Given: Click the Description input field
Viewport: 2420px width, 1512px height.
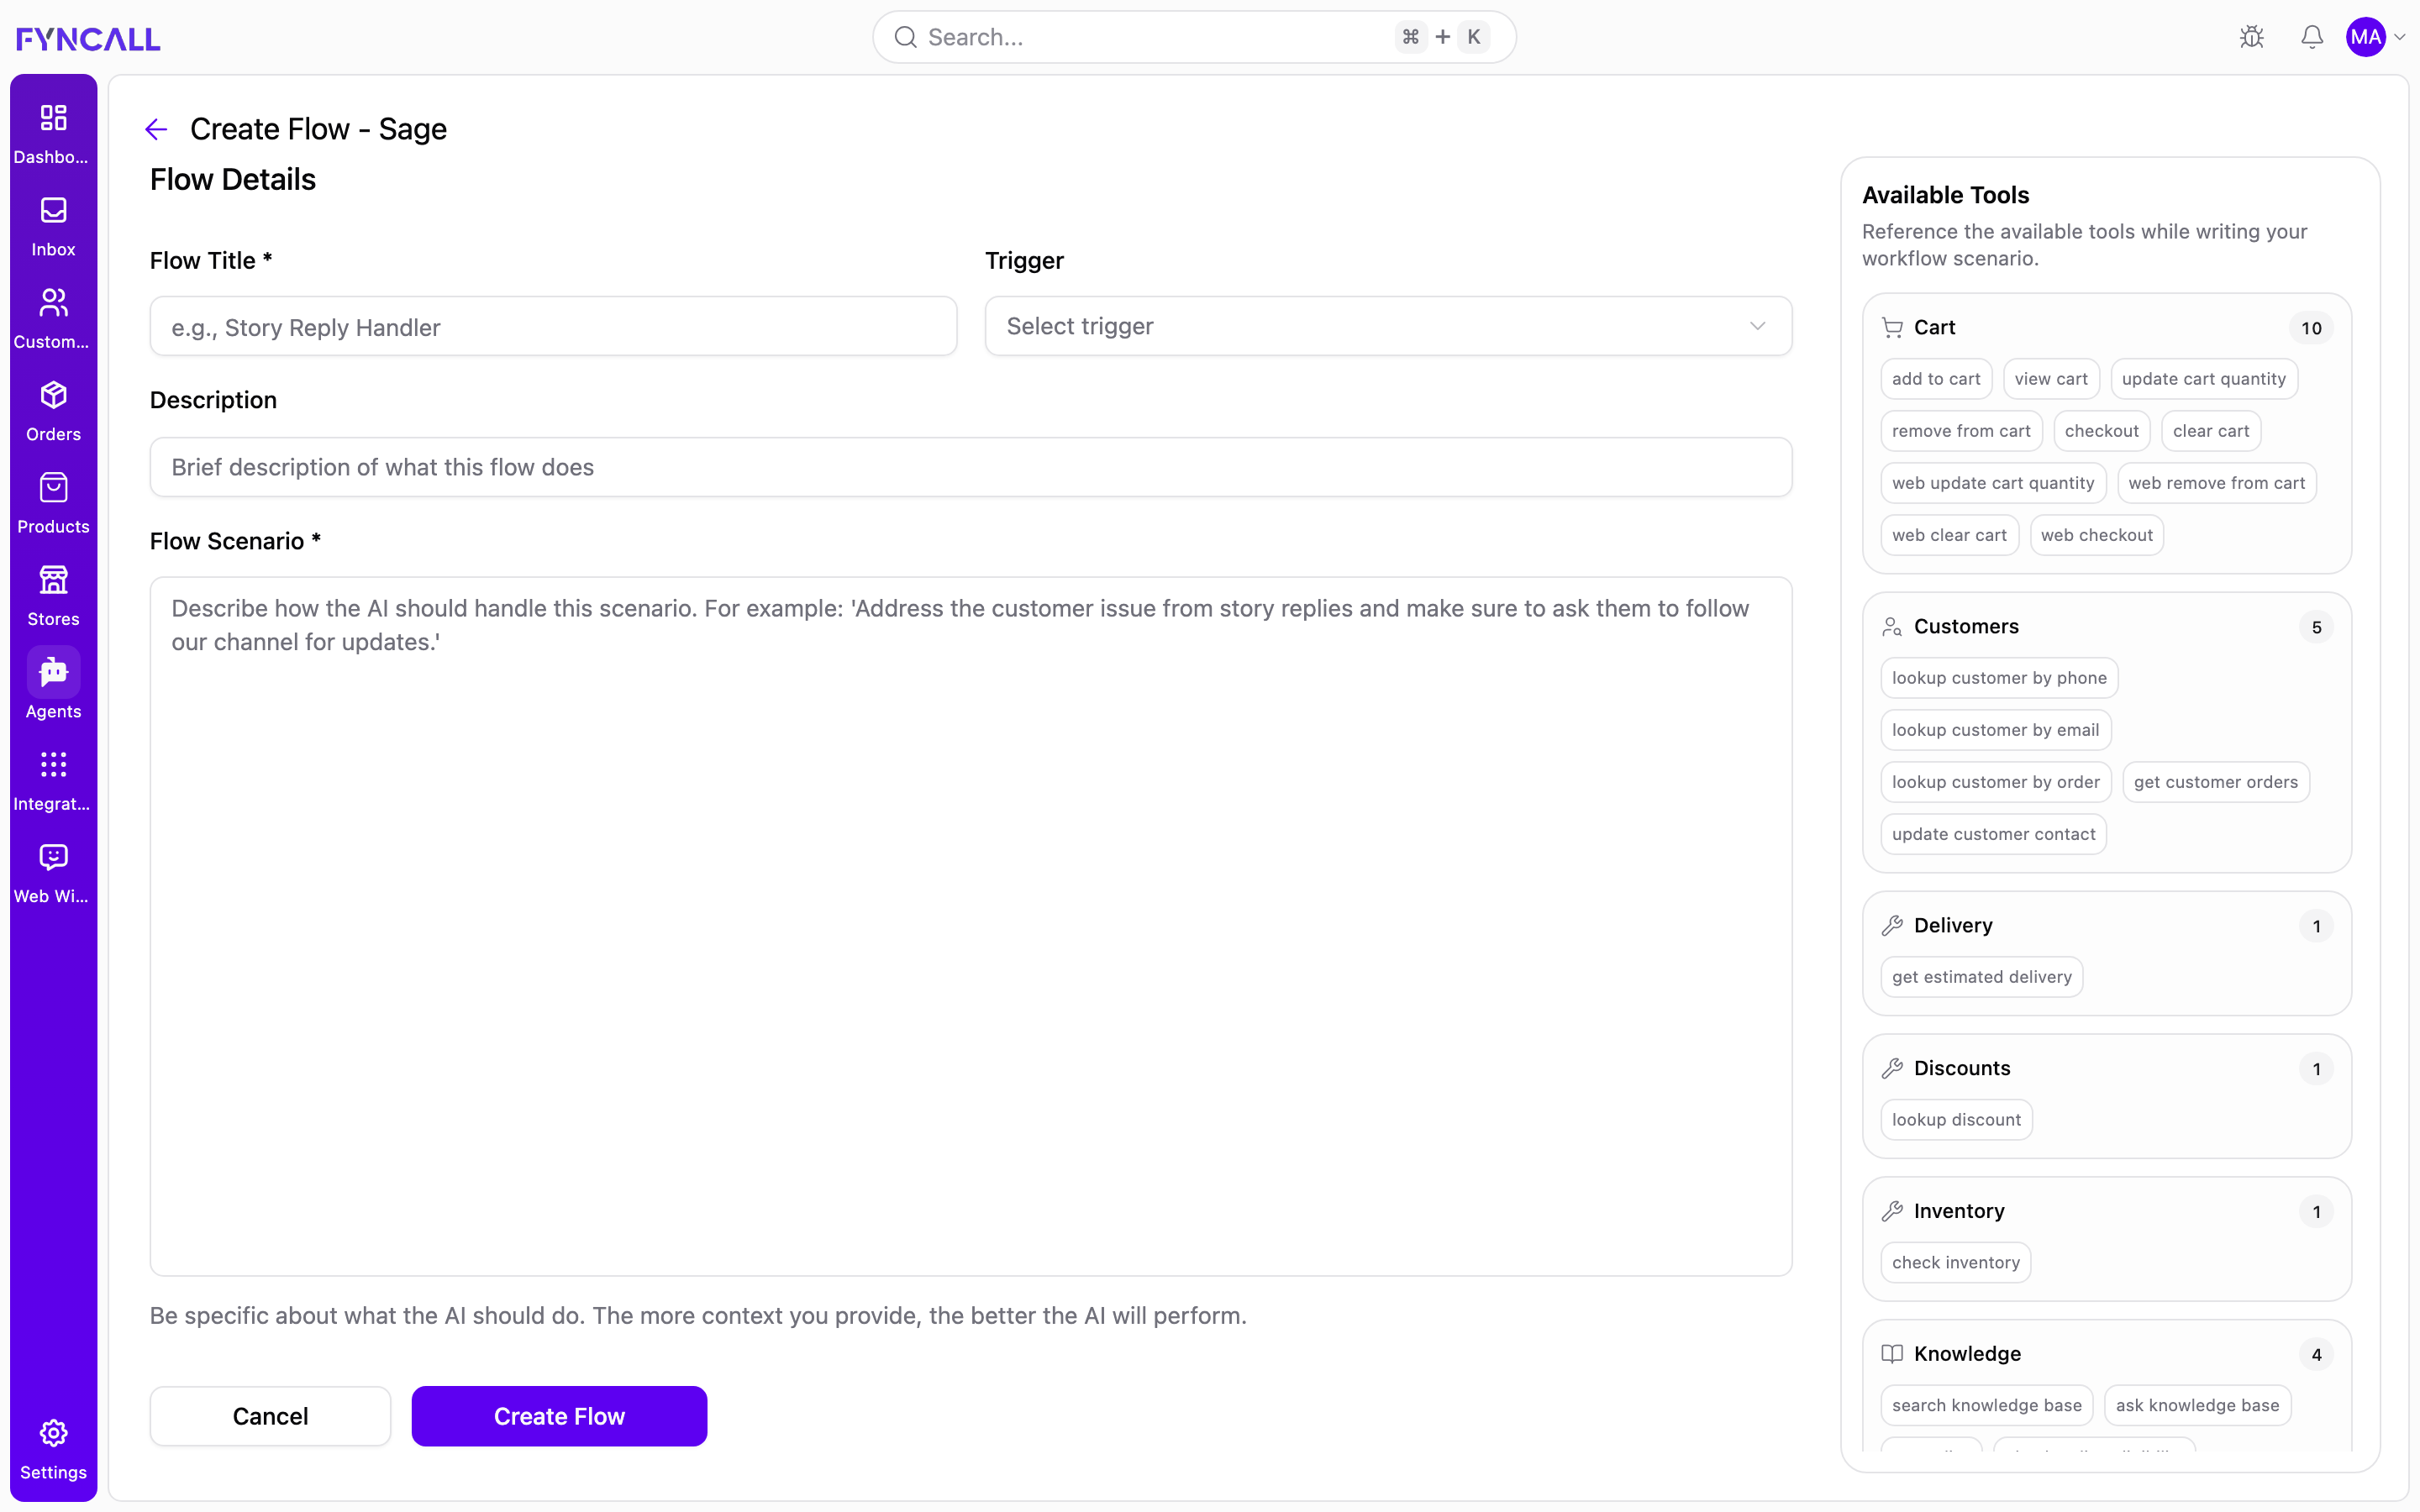Looking at the screenshot, I should point(970,467).
